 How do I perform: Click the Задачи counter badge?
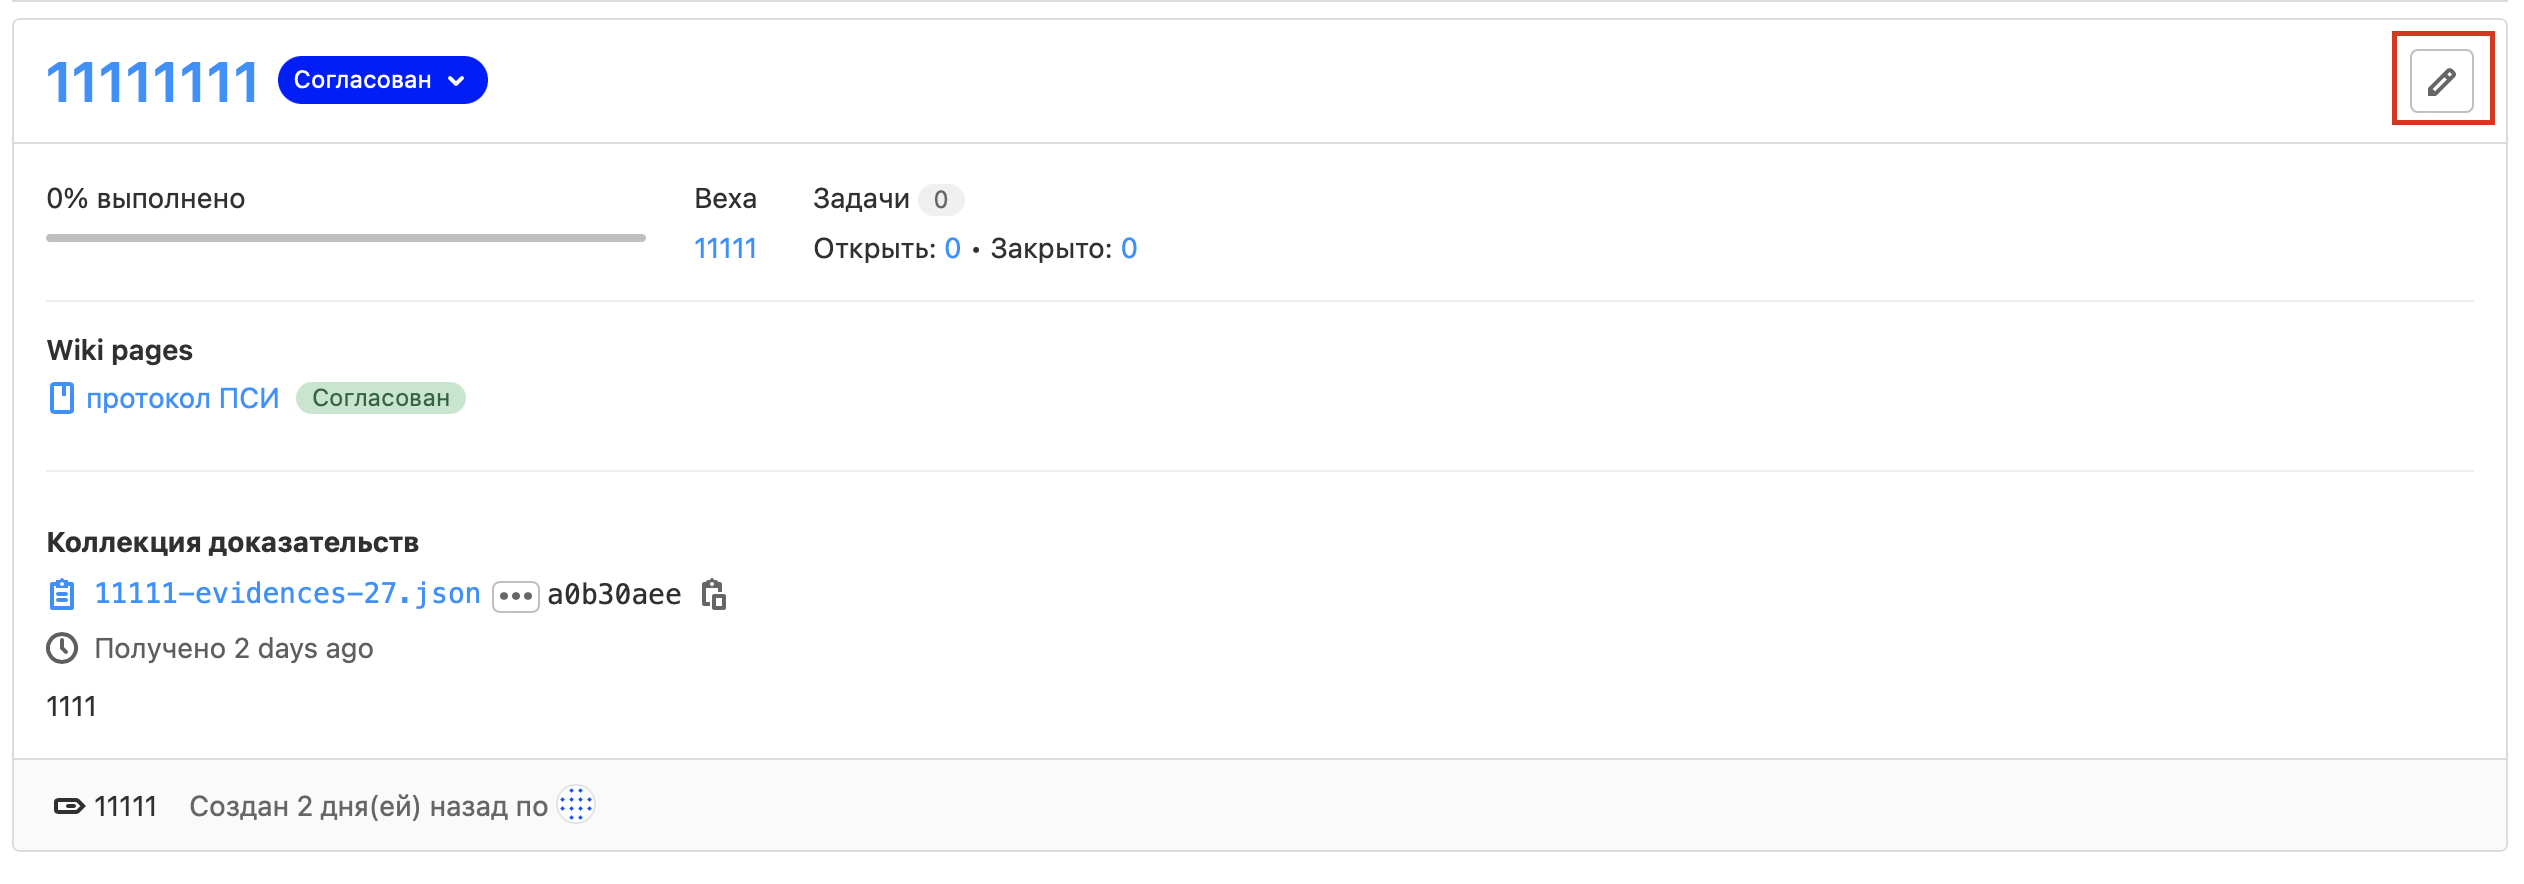point(940,199)
